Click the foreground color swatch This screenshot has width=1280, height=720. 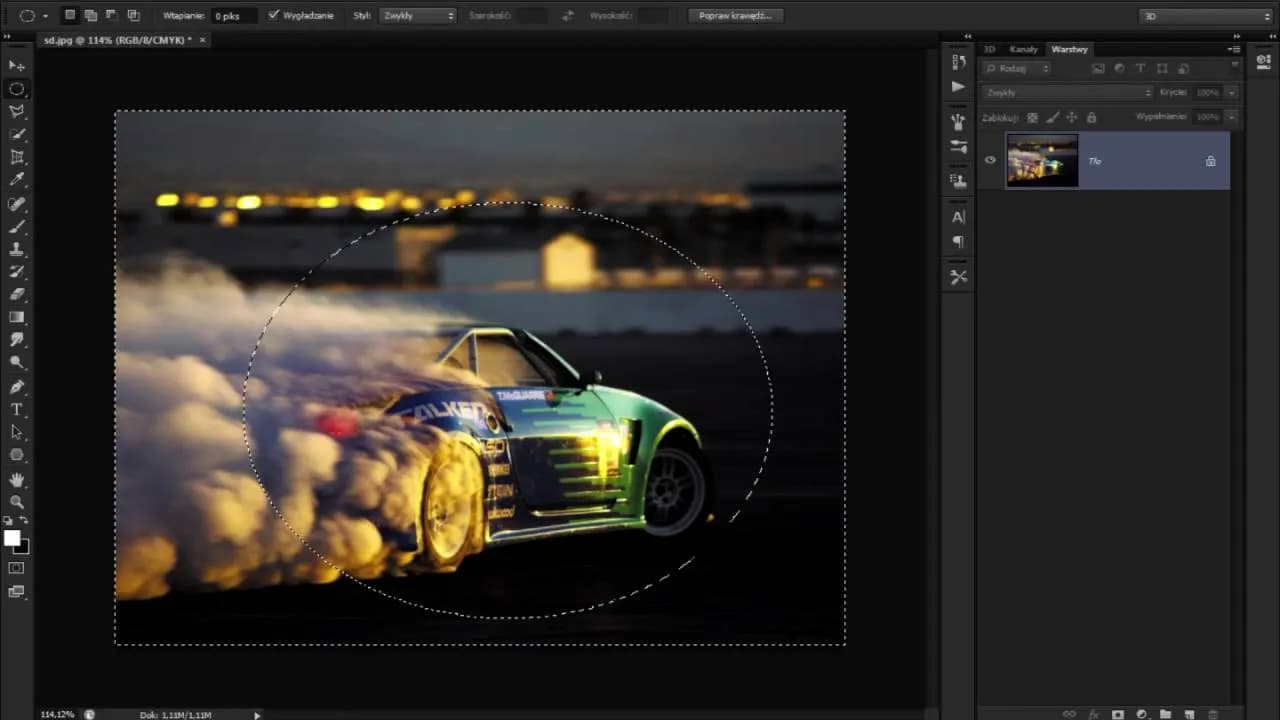click(x=13, y=537)
